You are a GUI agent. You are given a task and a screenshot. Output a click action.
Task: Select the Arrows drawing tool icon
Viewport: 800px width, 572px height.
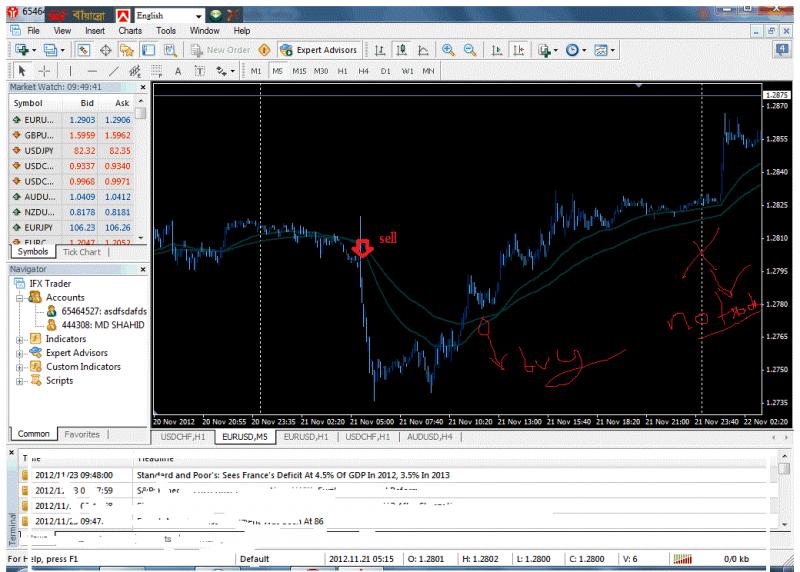click(x=221, y=71)
